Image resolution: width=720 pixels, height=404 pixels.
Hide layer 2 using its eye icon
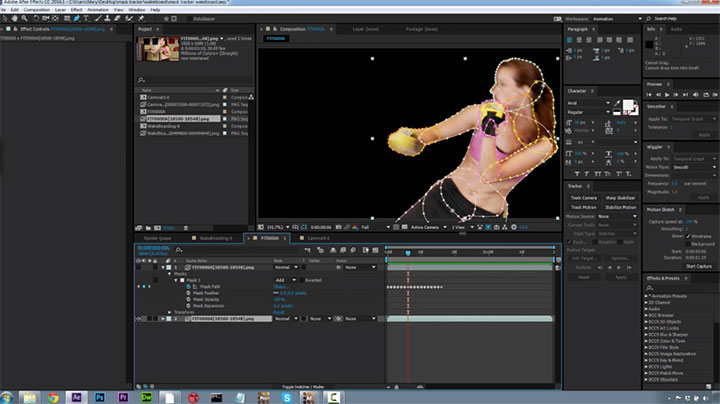(x=138, y=318)
